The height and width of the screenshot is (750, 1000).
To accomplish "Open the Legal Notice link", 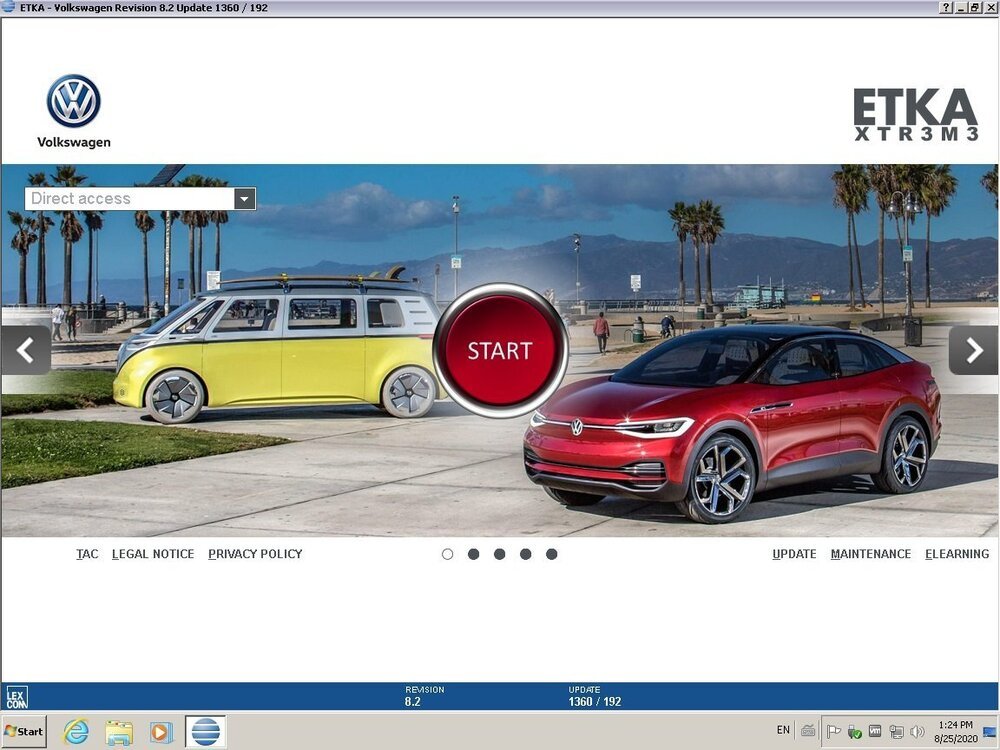I will pyautogui.click(x=153, y=554).
